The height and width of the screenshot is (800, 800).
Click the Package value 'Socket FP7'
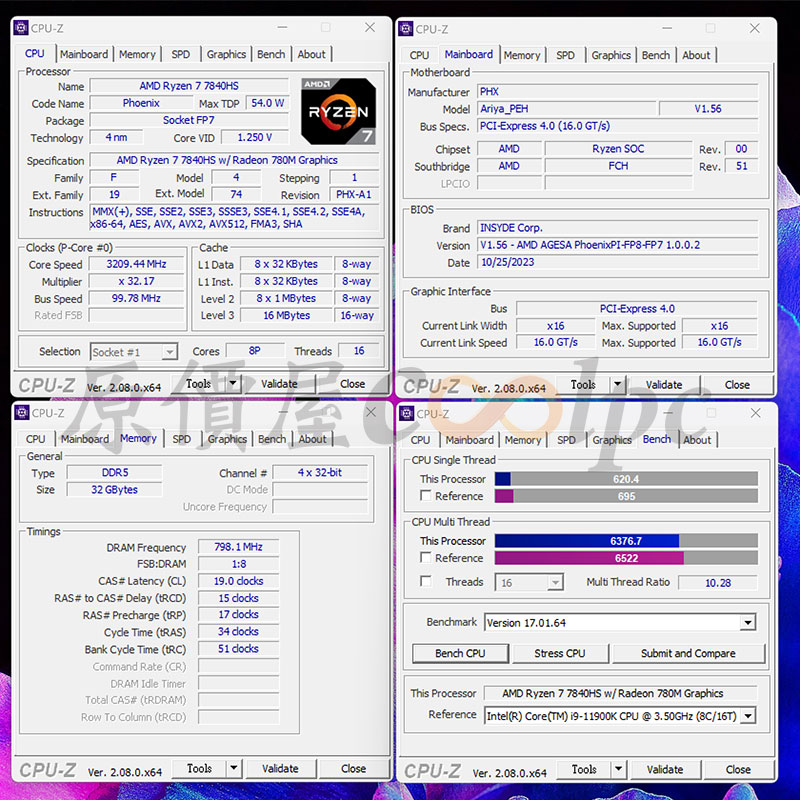pos(189,120)
